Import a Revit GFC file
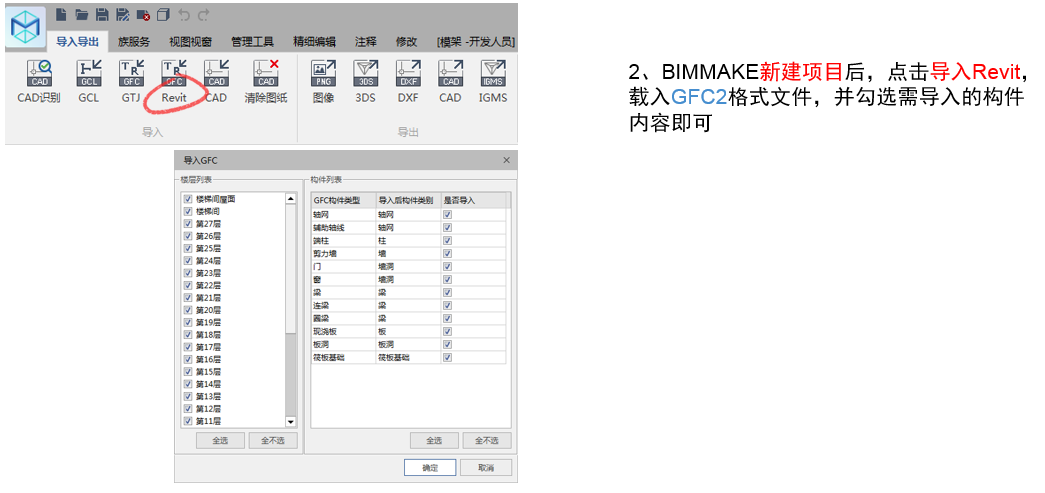Screen dimensions: 1045x493 point(174,81)
